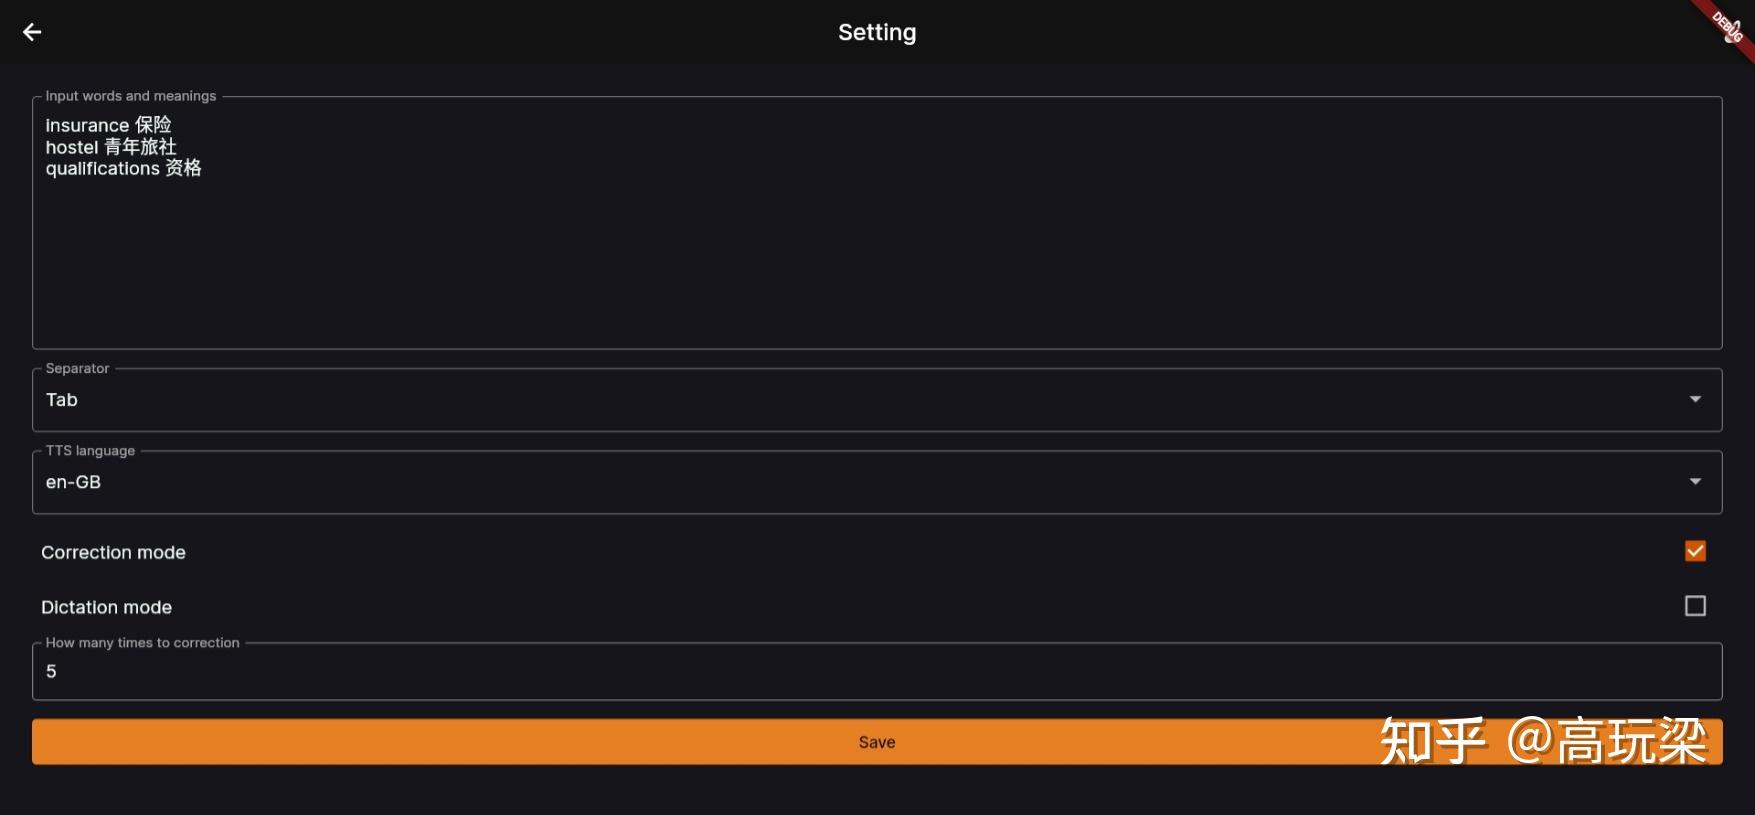Click the 'Input words and meanings' label
This screenshot has height=815, width=1755.
130,96
